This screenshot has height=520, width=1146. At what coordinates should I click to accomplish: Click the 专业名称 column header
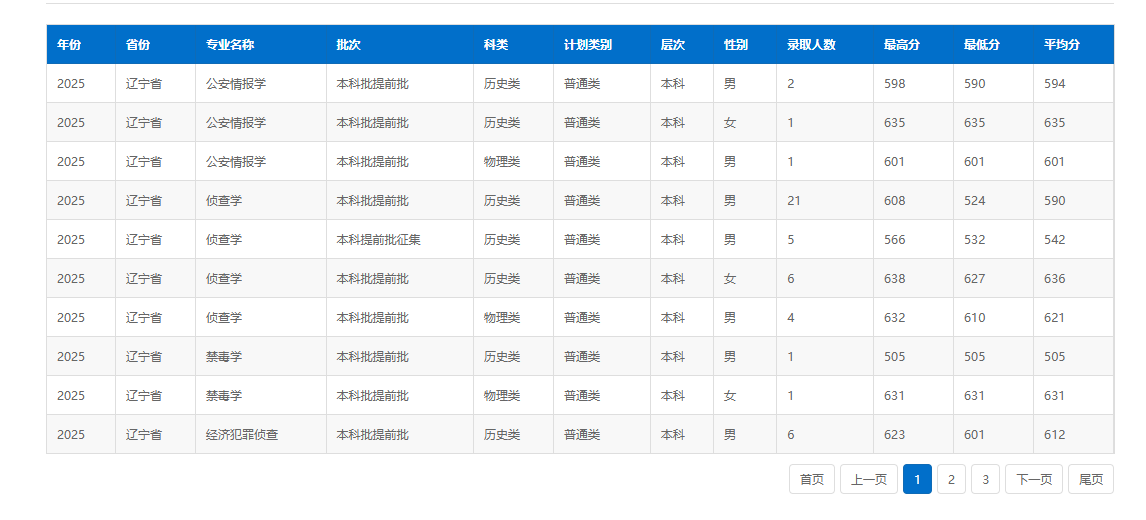coord(230,45)
